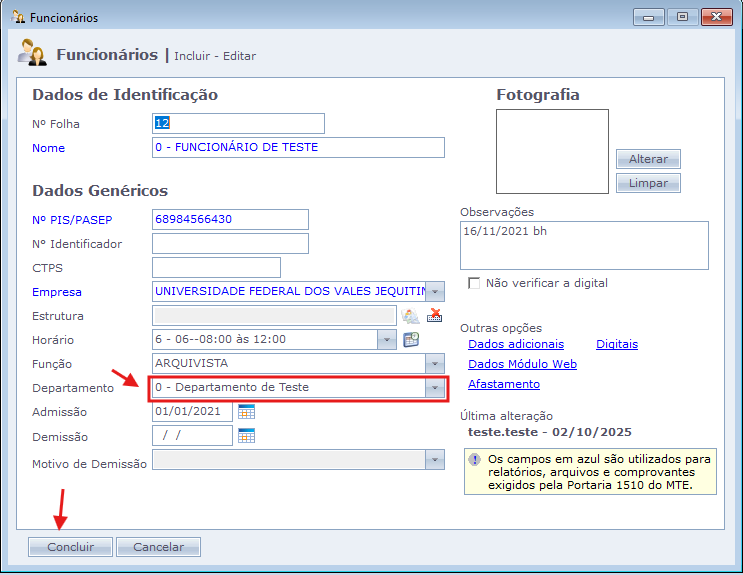Click Alterar to change the photo
This screenshot has height=575, width=743.
(648, 159)
